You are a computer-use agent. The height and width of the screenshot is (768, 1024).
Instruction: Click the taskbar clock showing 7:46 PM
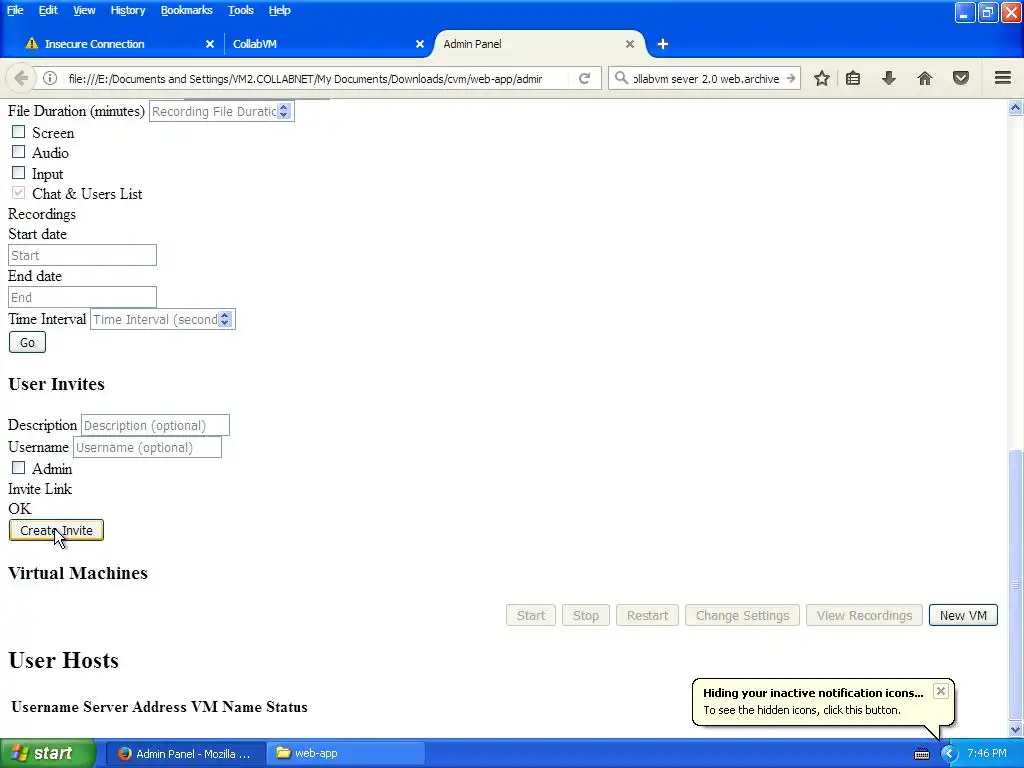pyautogui.click(x=987, y=753)
